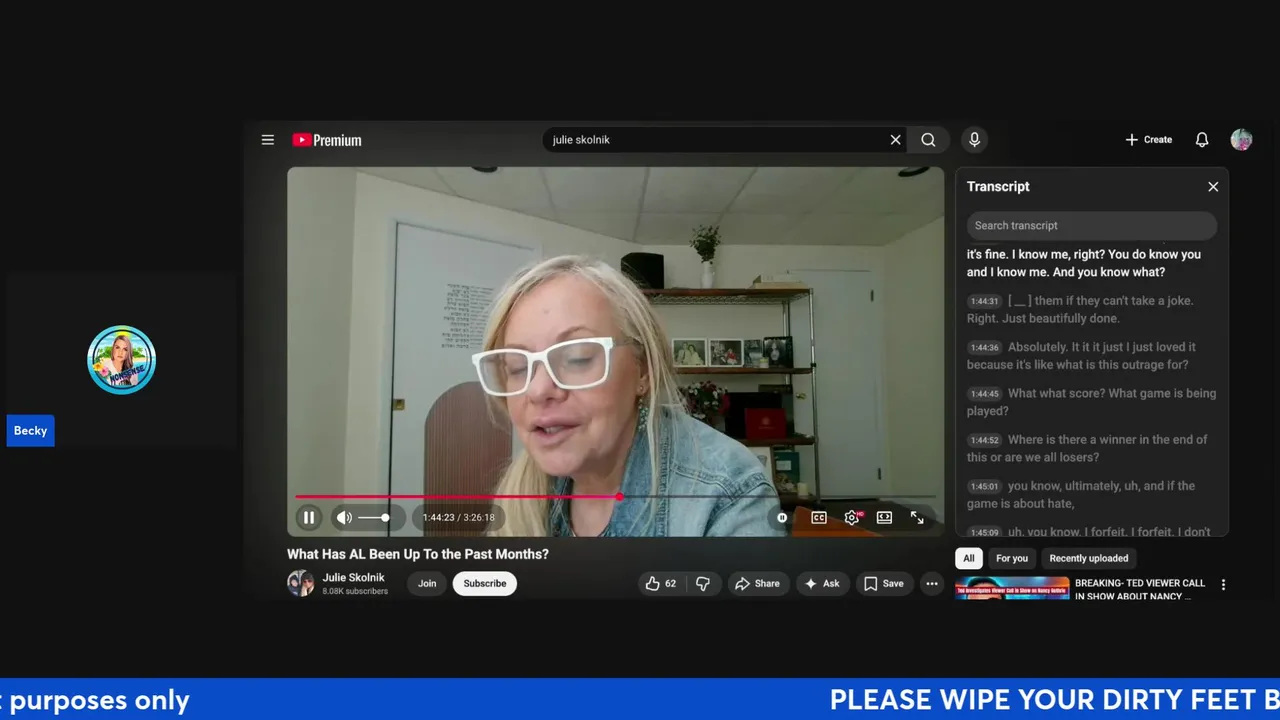The height and width of the screenshot is (720, 1280).
Task: Save video to a playlist
Action: [x=884, y=583]
